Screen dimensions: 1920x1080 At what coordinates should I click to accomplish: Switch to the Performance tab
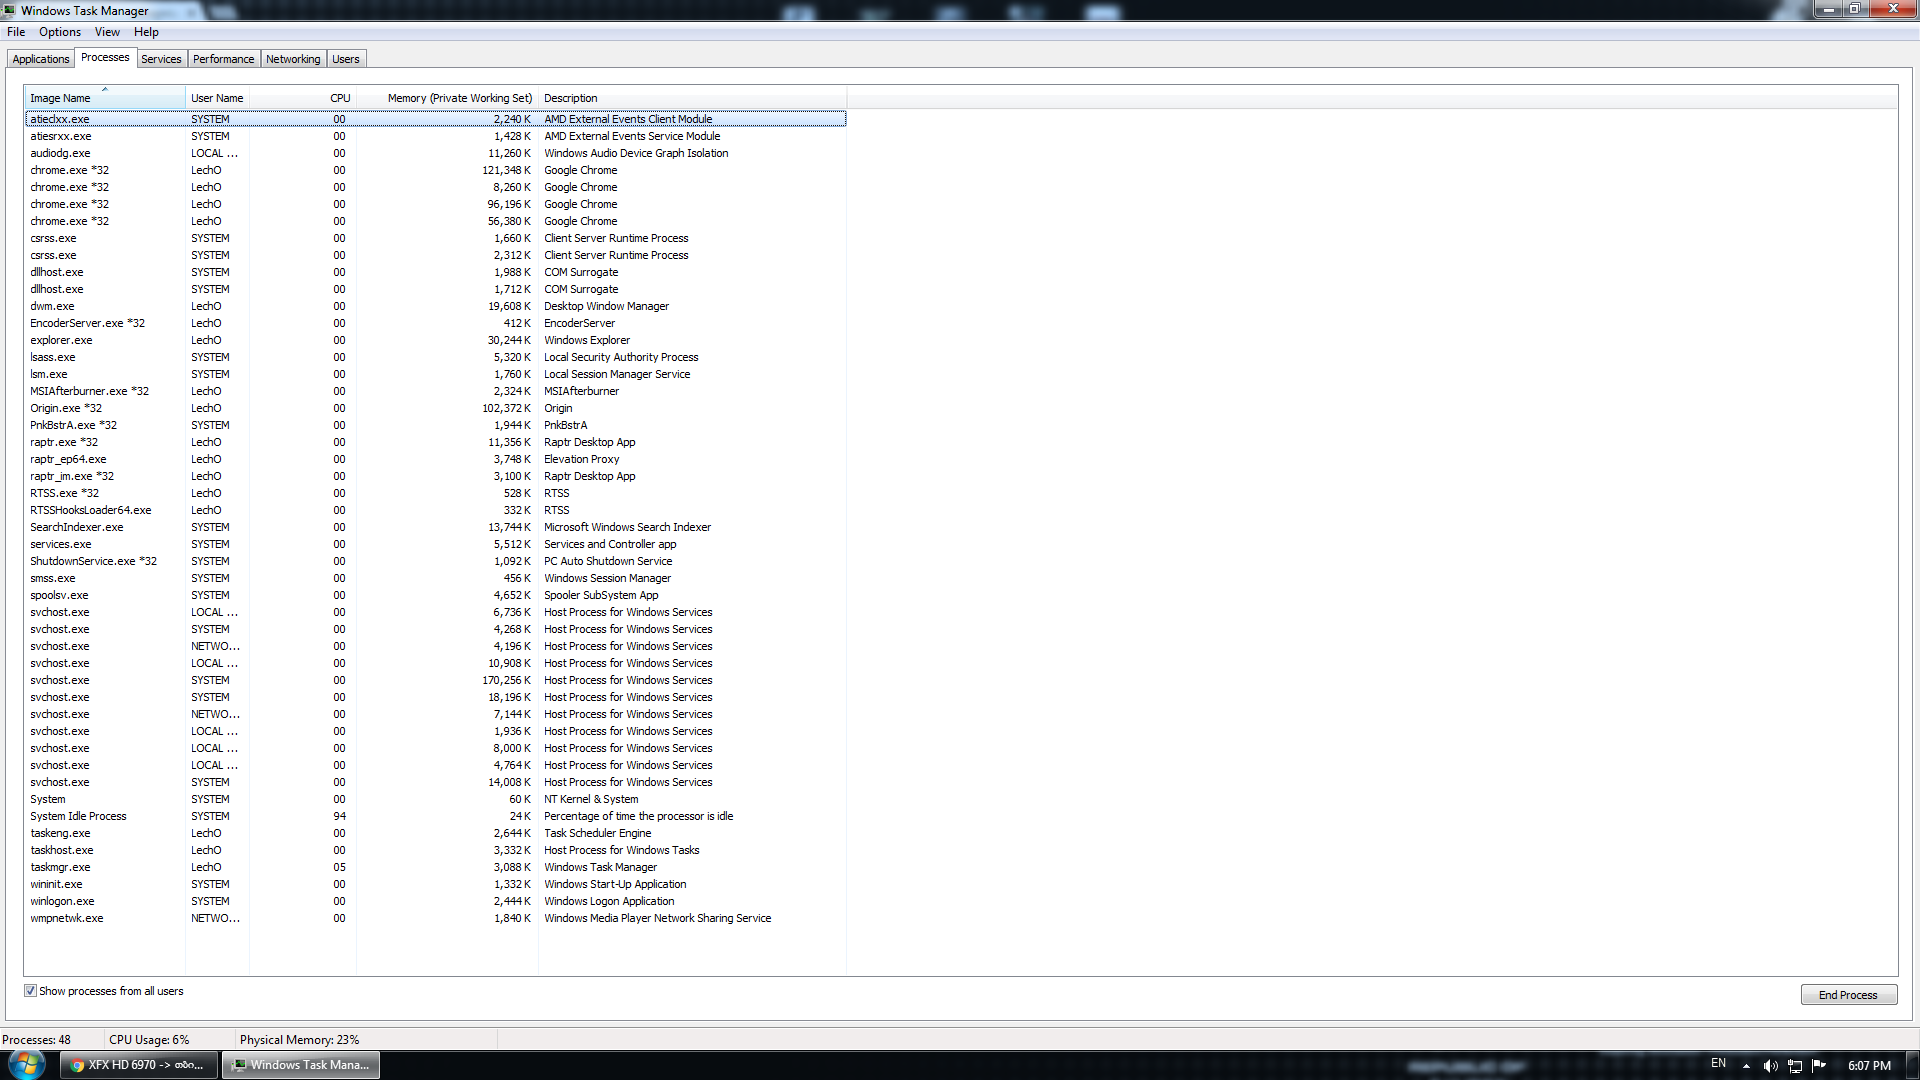tap(223, 59)
